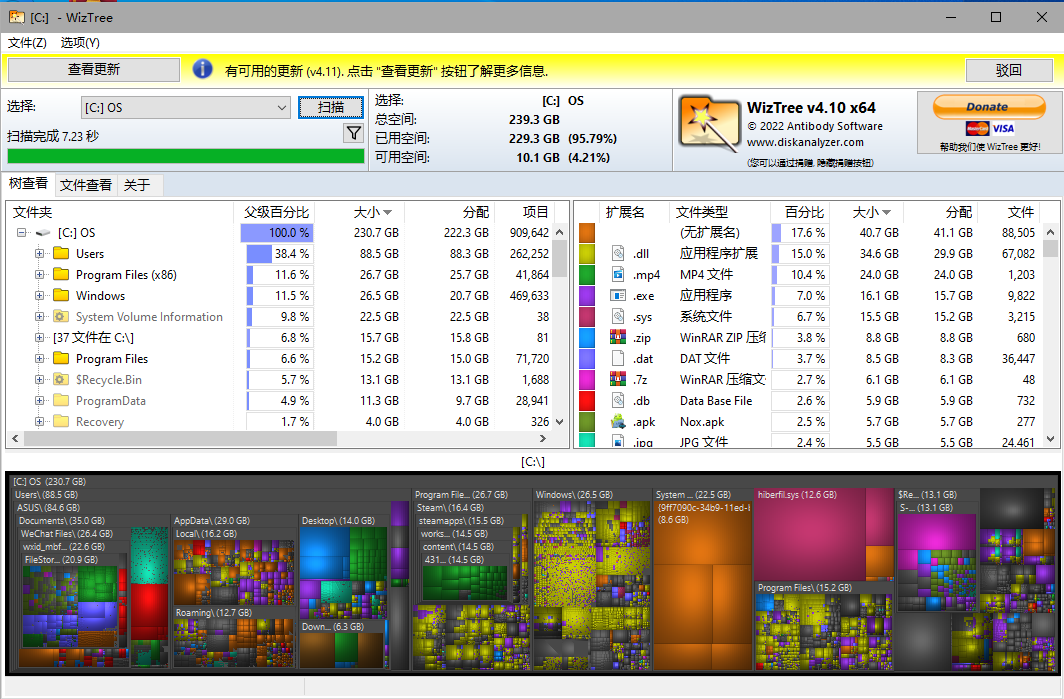Switch to the 文件查看 tab
1064x699 pixels.
[x=86, y=185]
